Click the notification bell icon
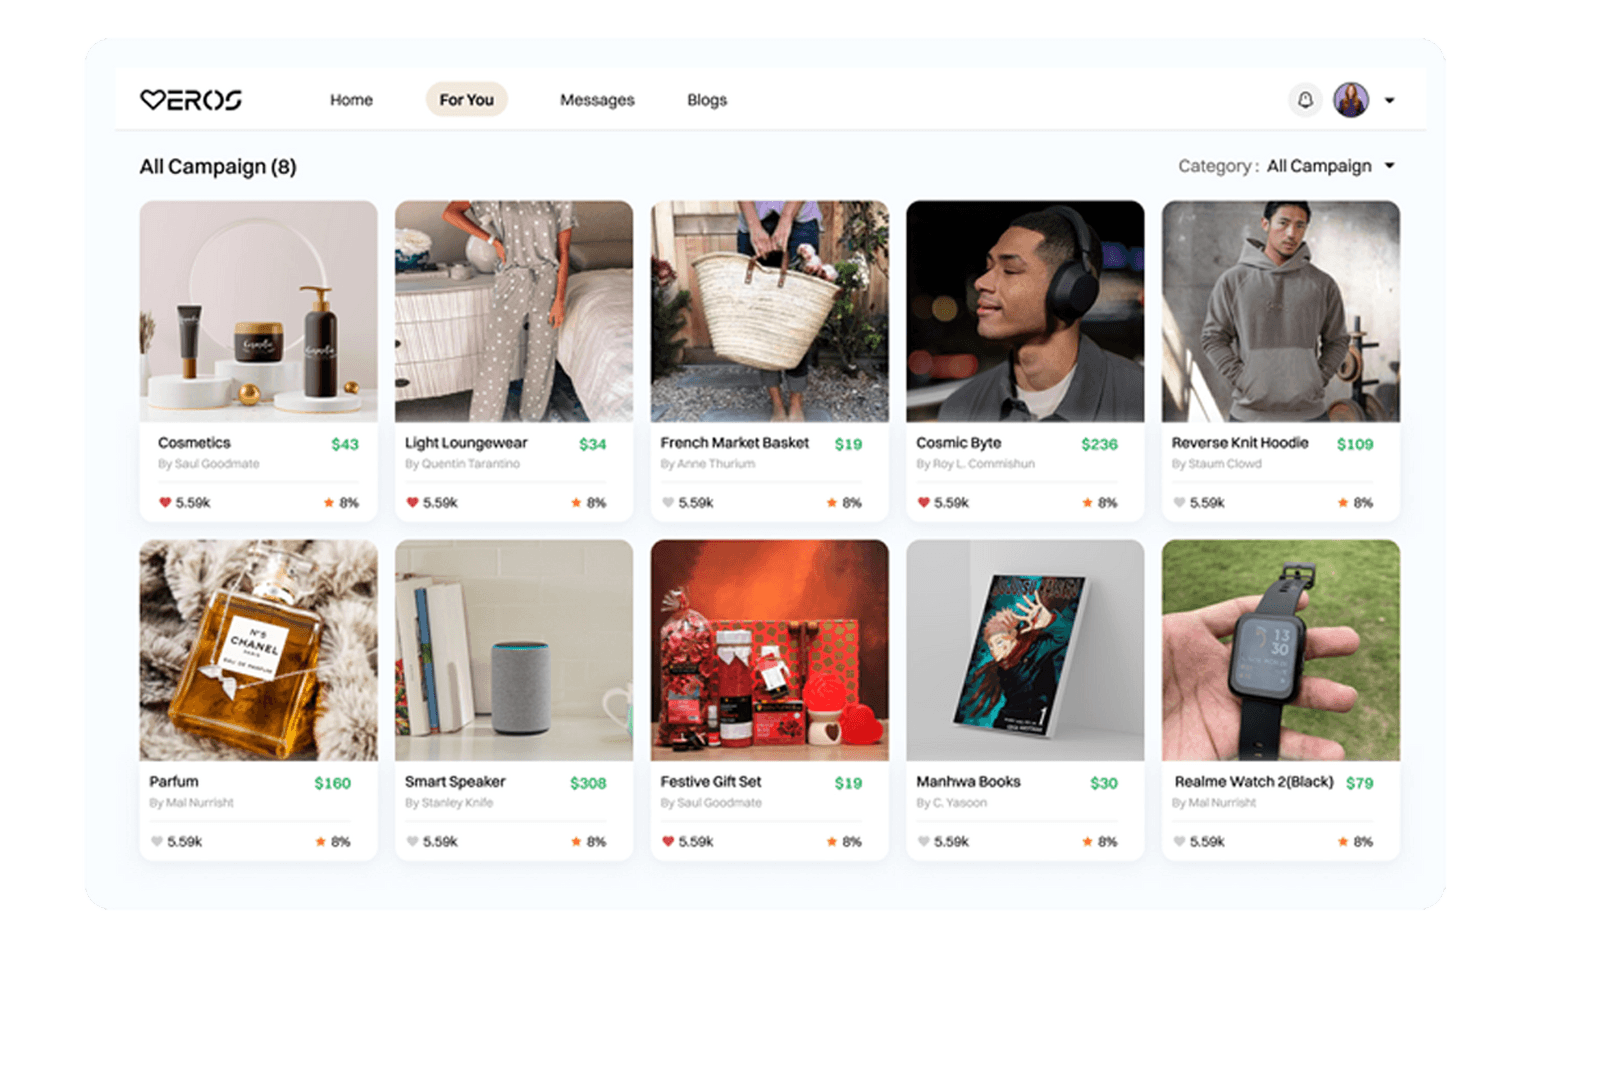 pos(1305,100)
